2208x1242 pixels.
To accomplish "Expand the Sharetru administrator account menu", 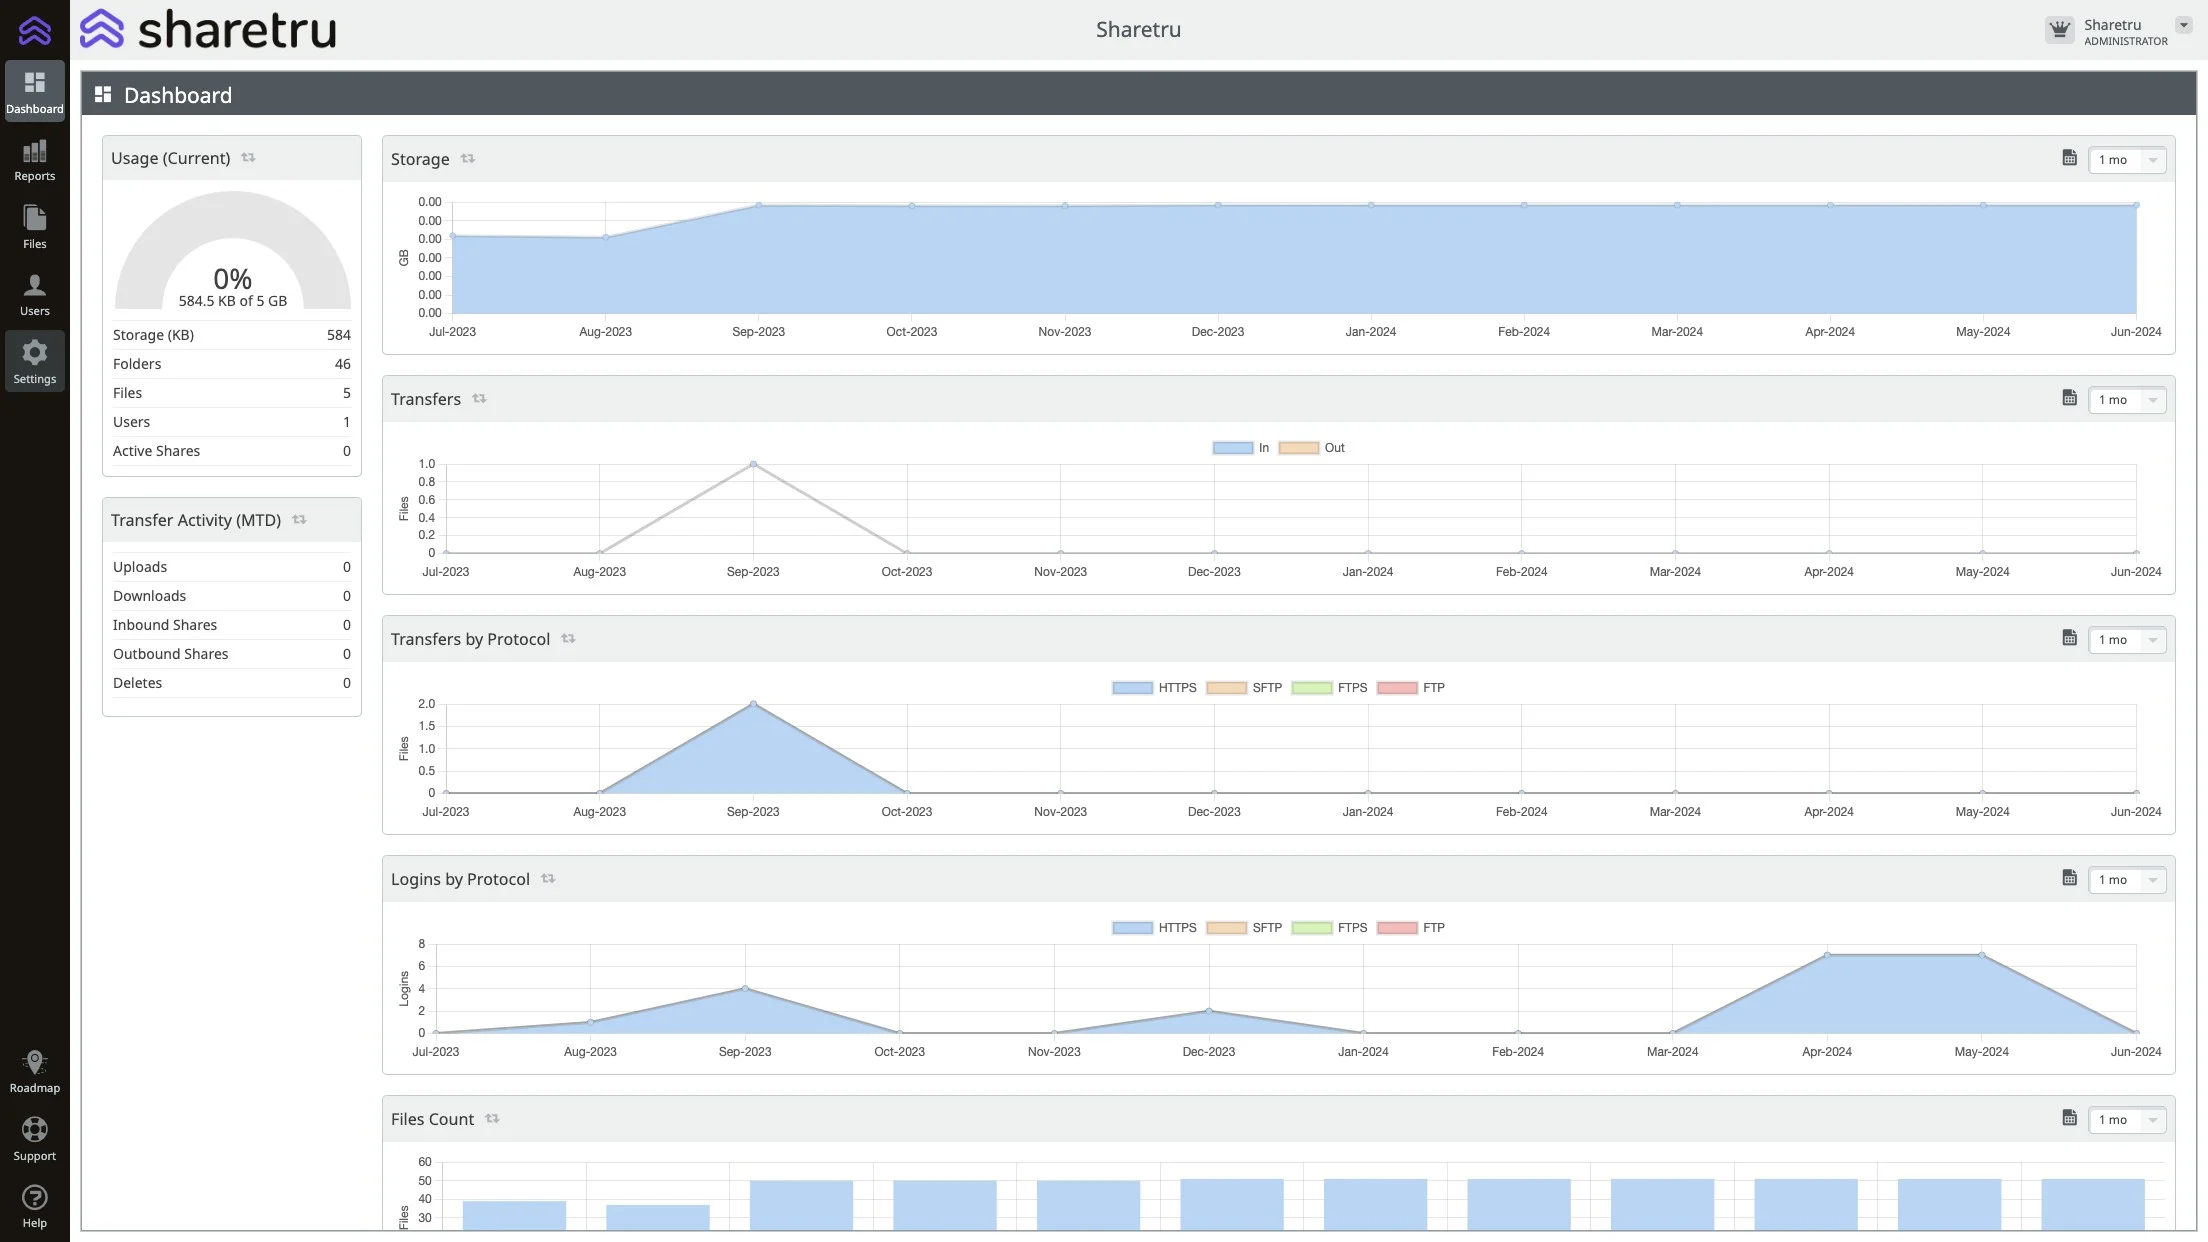I will click(2183, 26).
